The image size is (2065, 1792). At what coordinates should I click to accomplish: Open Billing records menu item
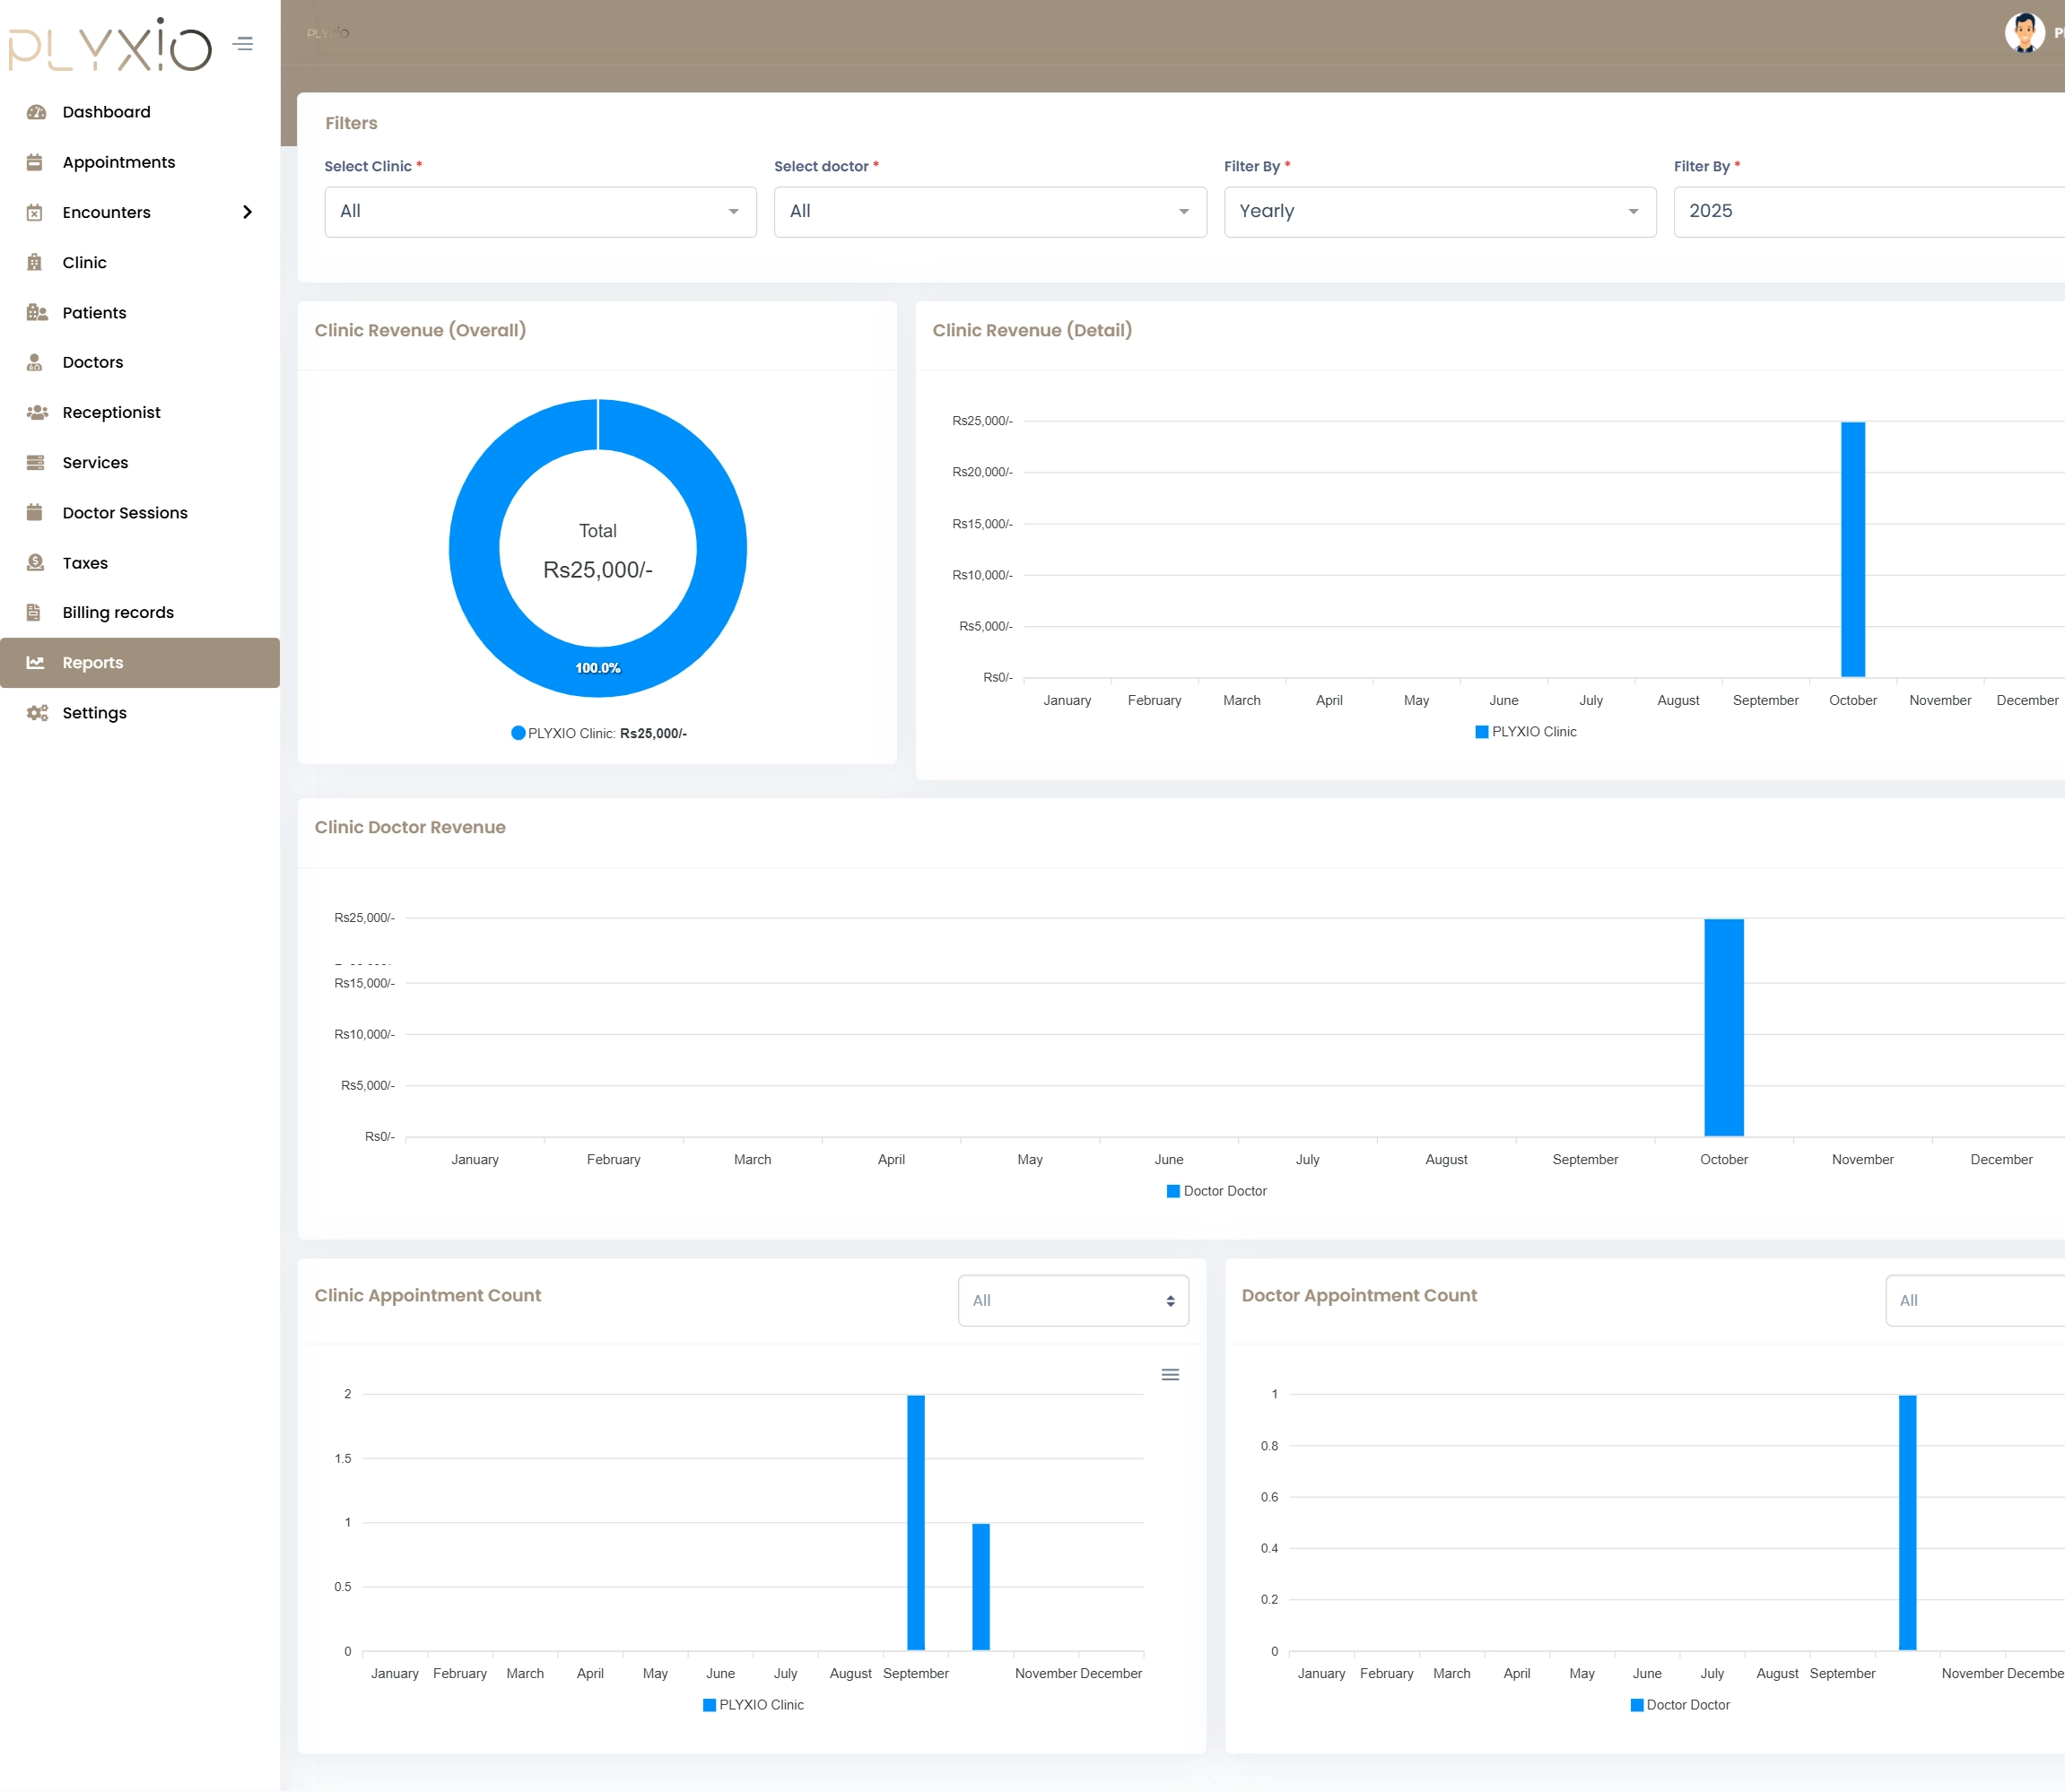click(x=118, y=612)
